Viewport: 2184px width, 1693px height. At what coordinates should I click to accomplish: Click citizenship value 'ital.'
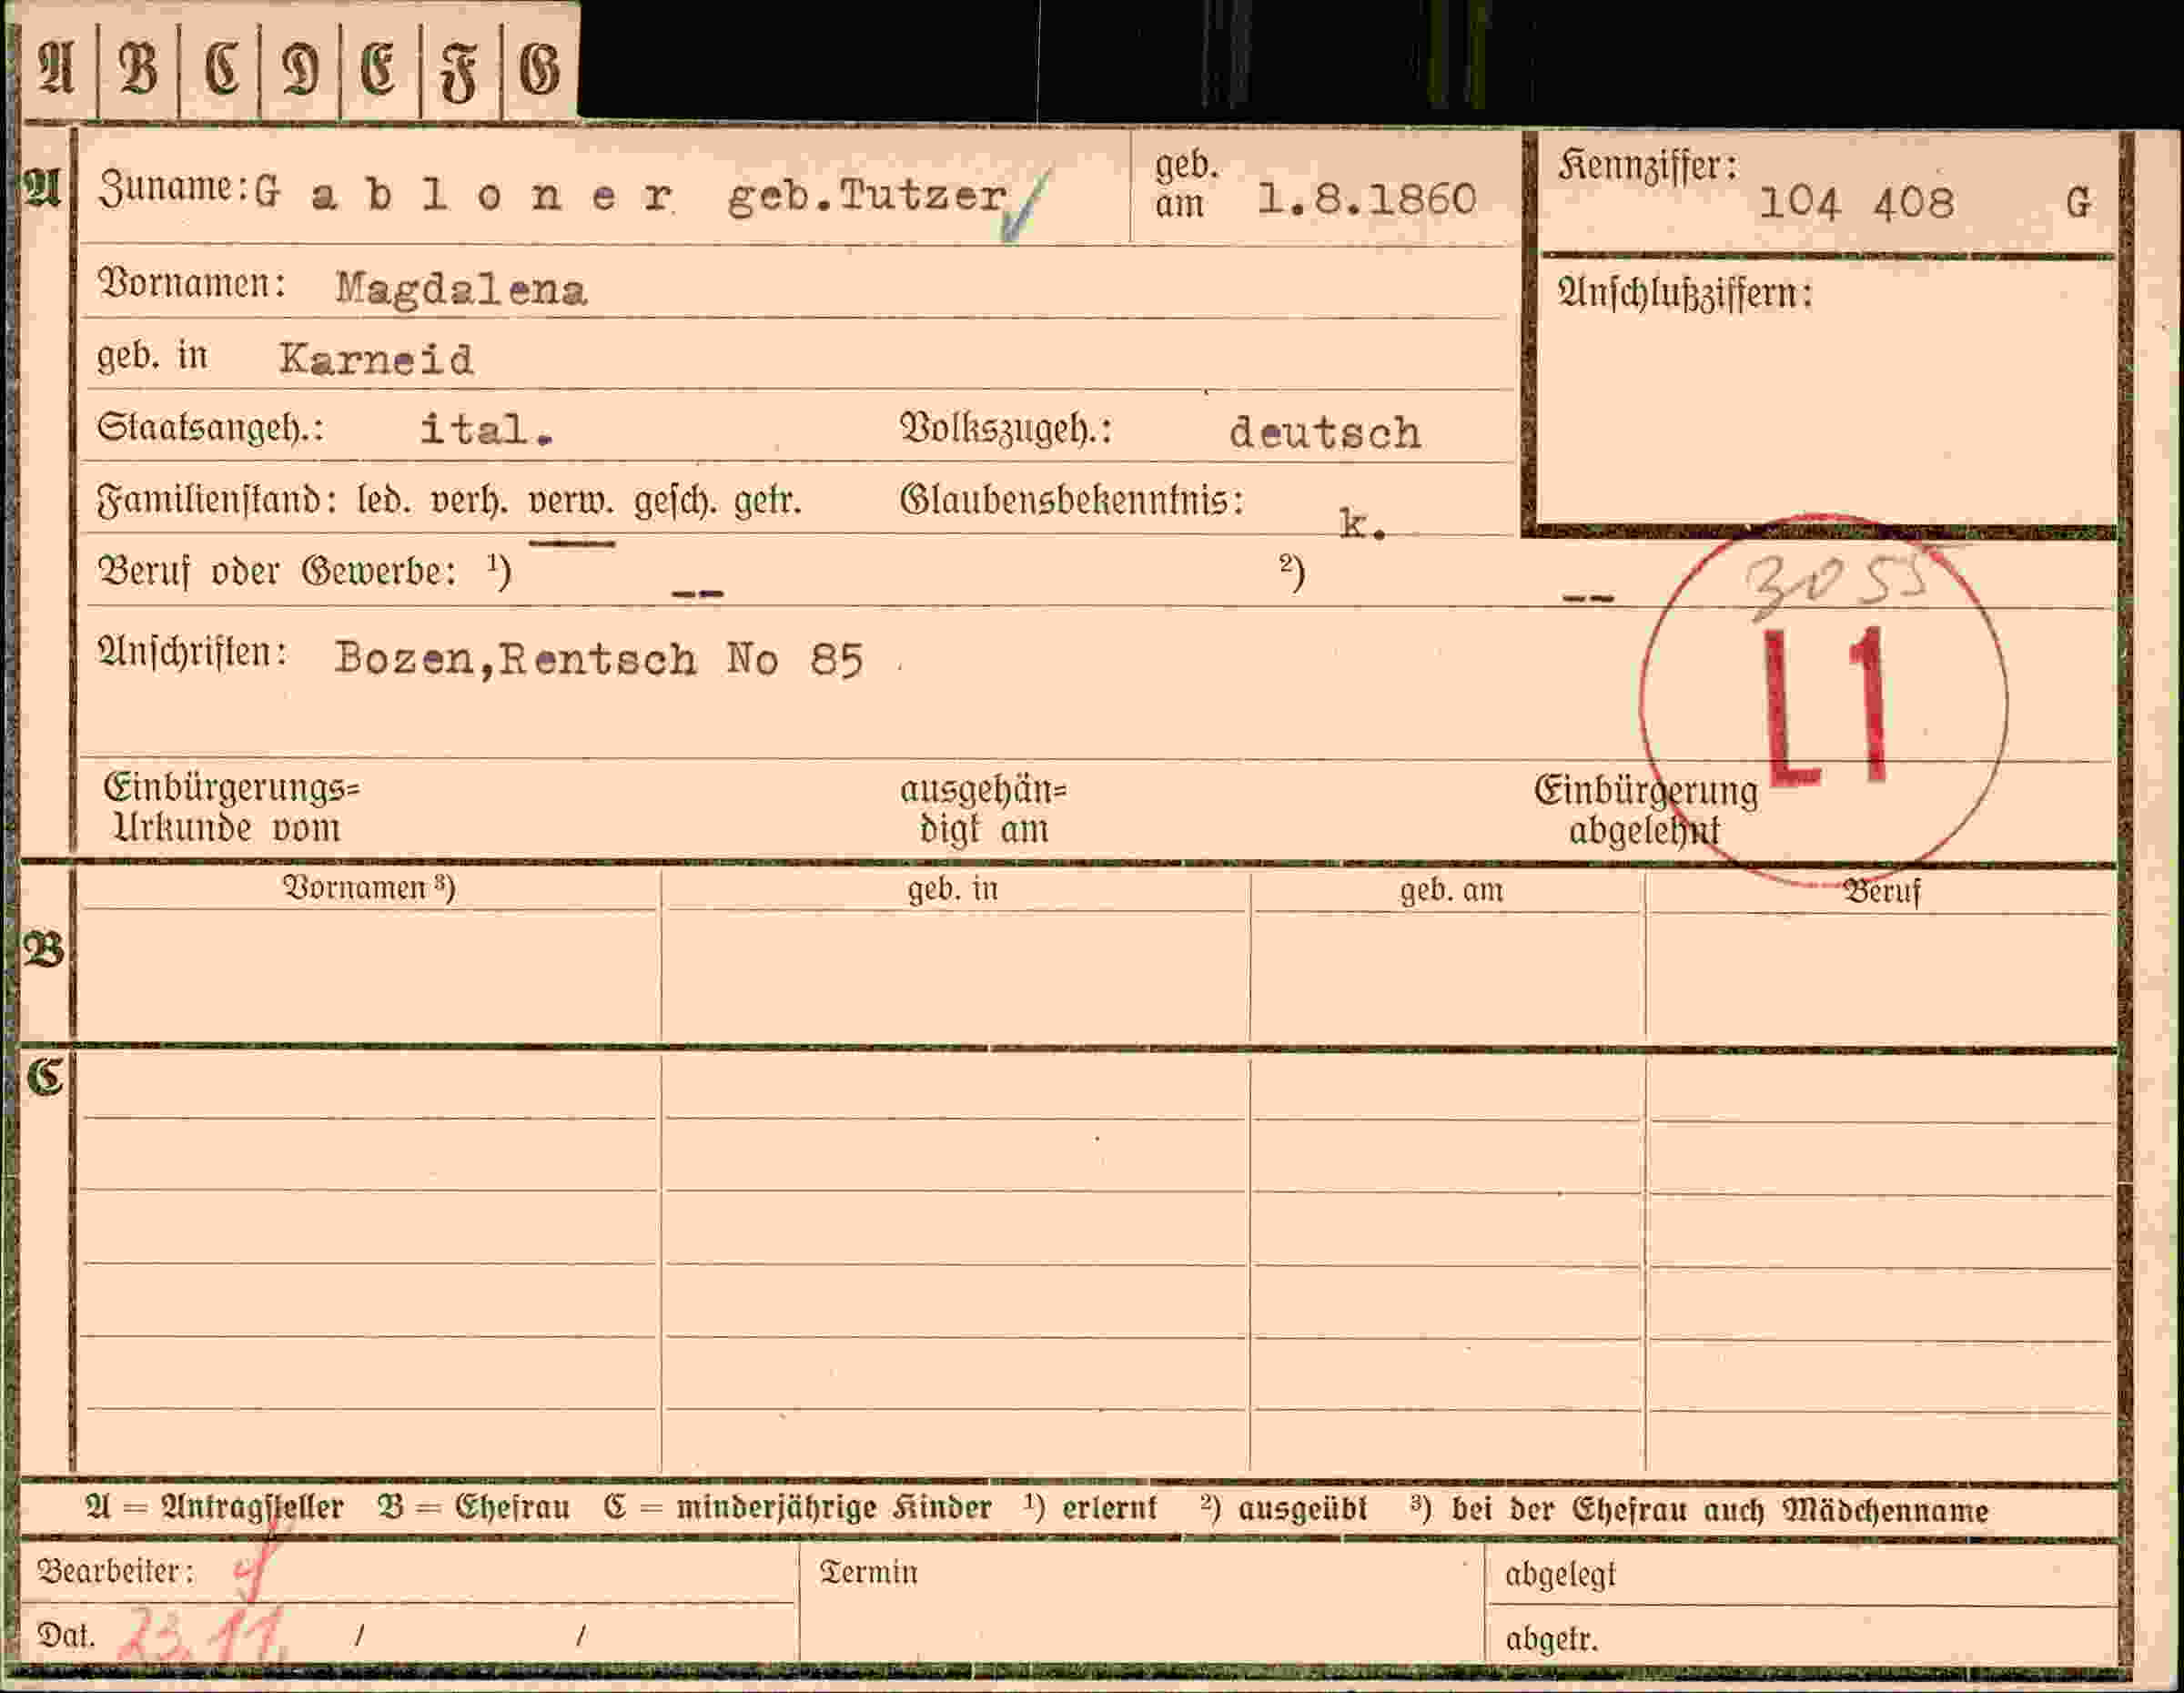pyautogui.click(x=486, y=430)
